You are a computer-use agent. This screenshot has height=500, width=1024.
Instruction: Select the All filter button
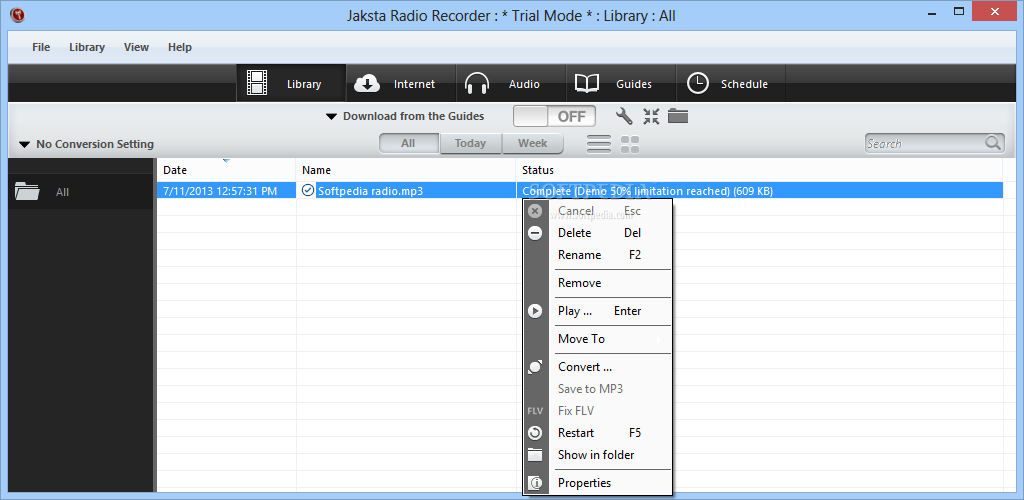point(409,144)
